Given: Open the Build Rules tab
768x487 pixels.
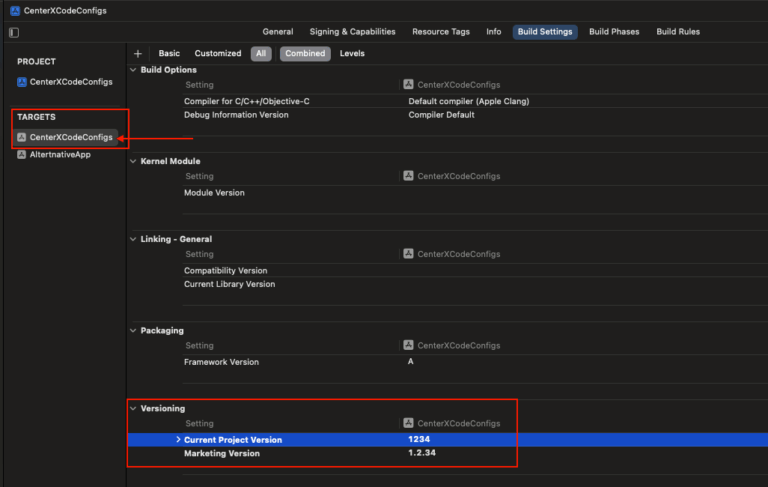Looking at the screenshot, I should click(x=678, y=32).
